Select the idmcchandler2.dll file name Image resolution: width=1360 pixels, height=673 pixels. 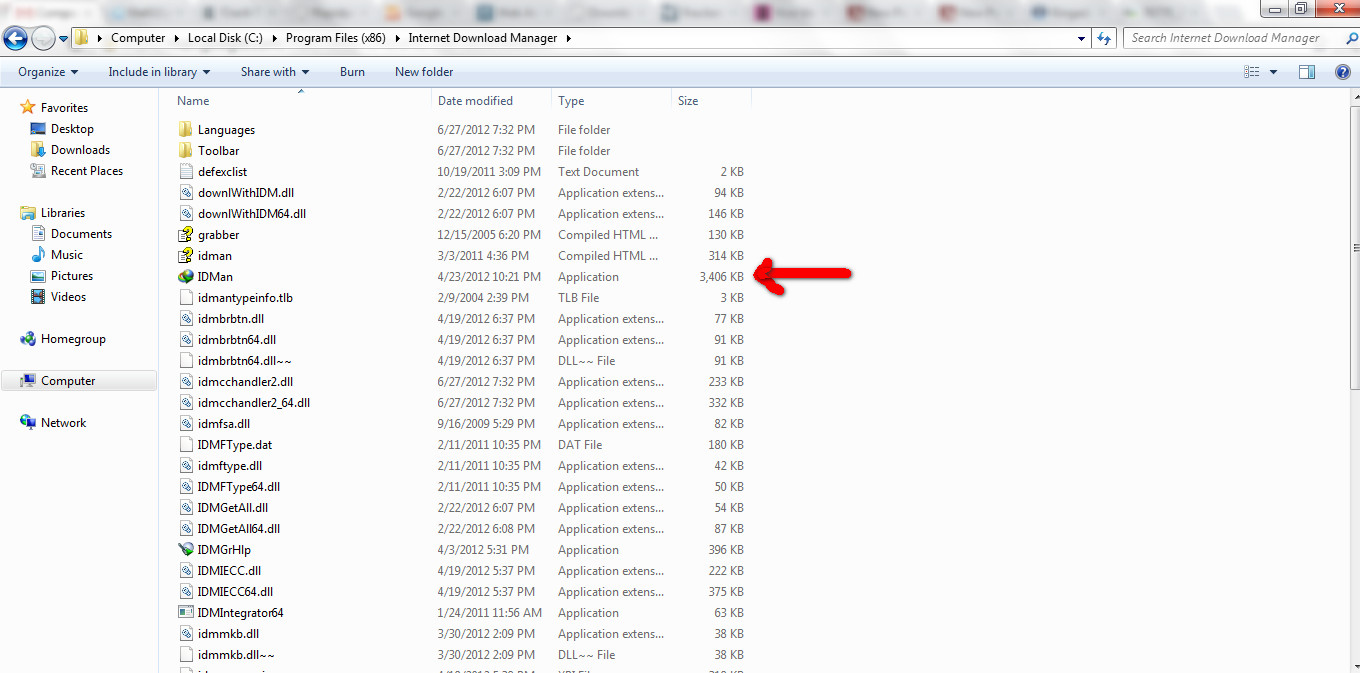246,382
